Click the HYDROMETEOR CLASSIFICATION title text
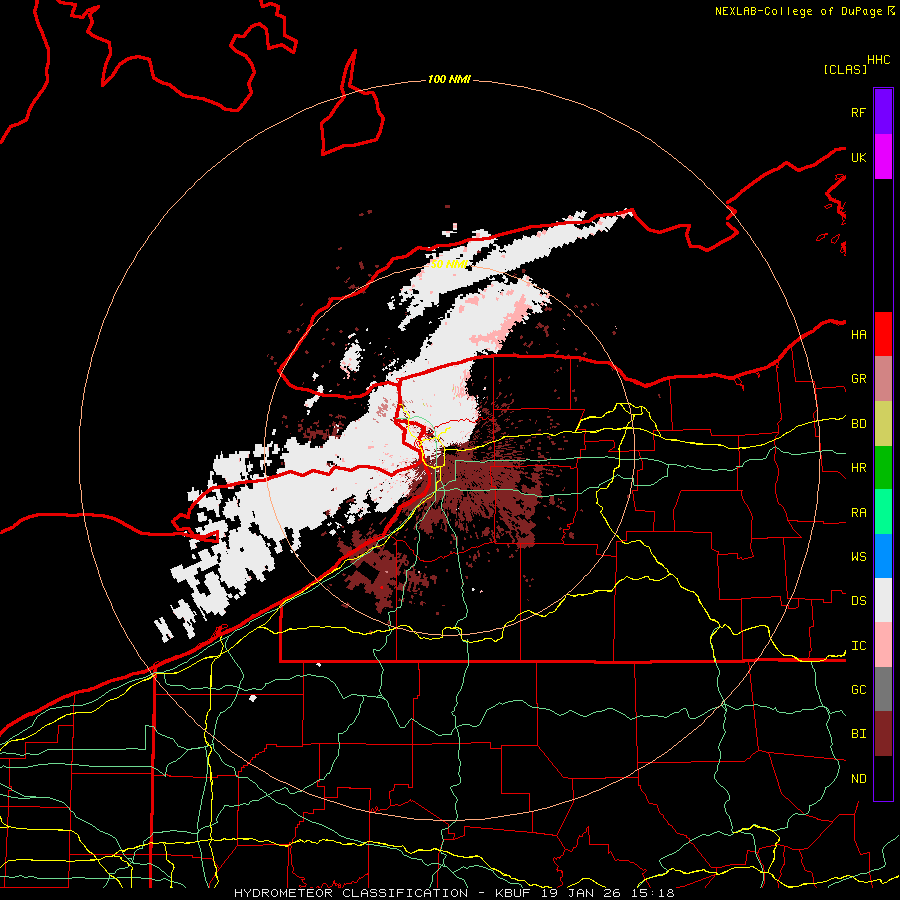This screenshot has height=900, width=900. tap(351, 893)
